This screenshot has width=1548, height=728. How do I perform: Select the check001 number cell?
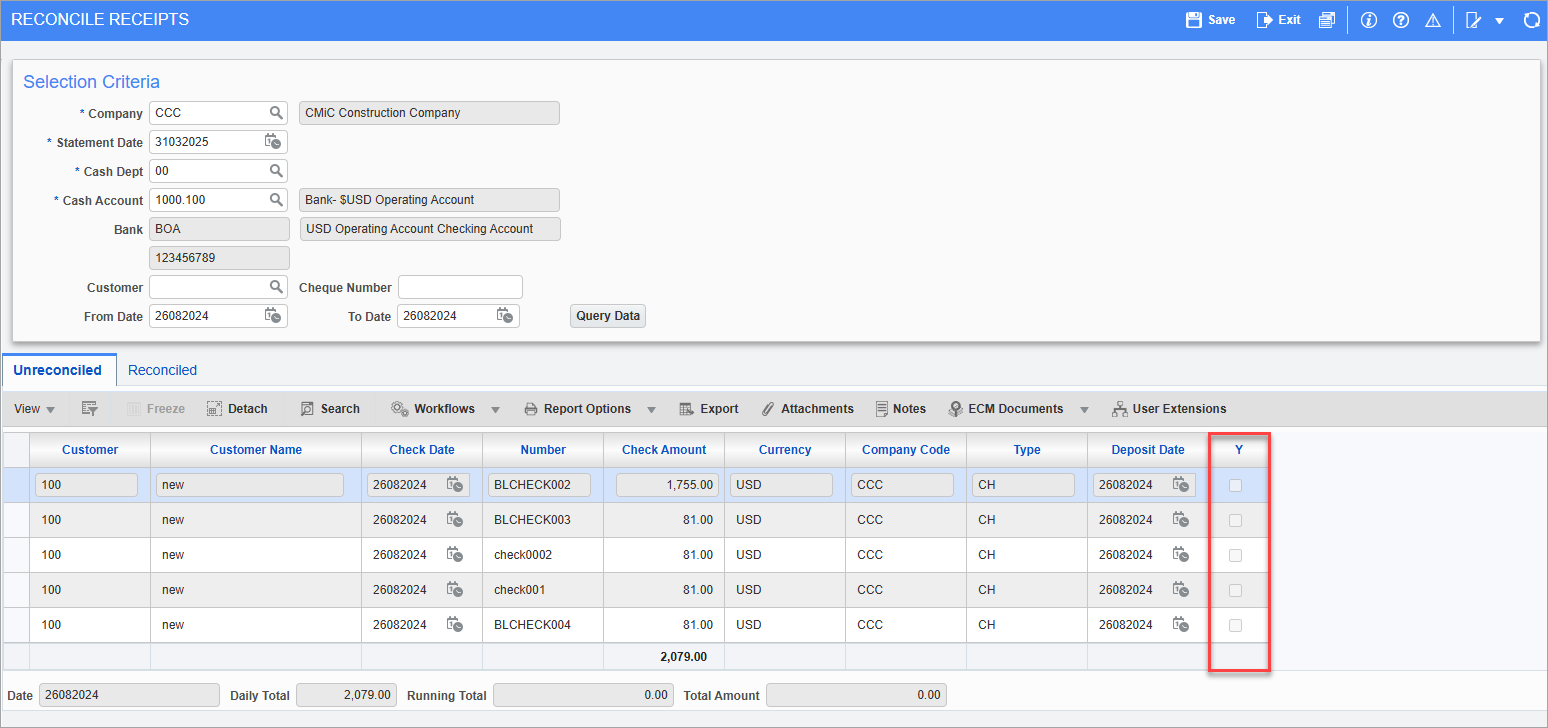[543, 590]
